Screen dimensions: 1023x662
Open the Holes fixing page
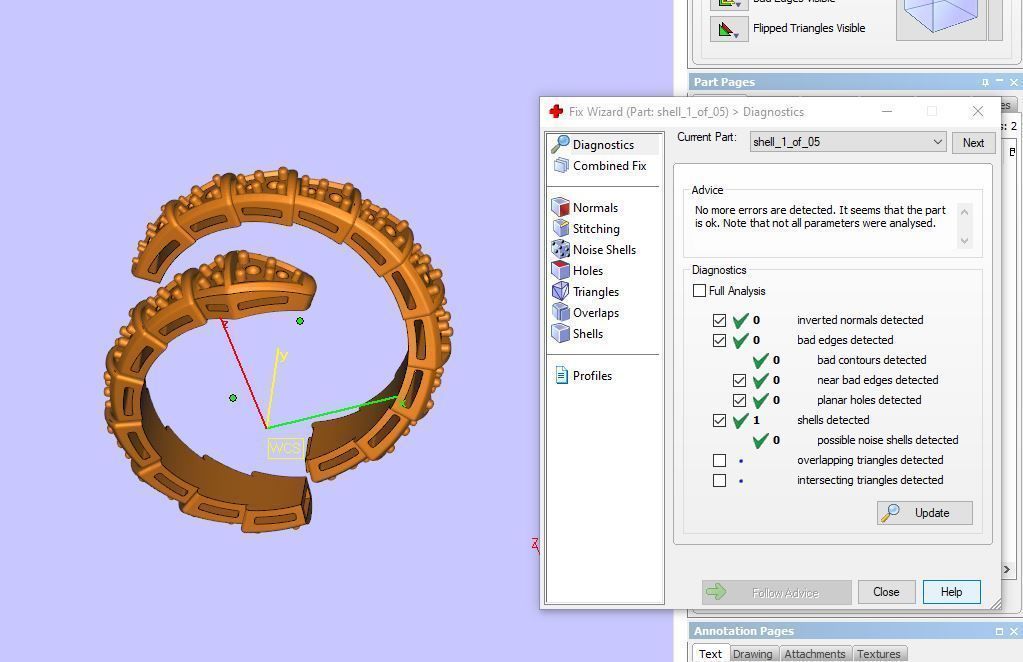pyautogui.click(x=577, y=270)
